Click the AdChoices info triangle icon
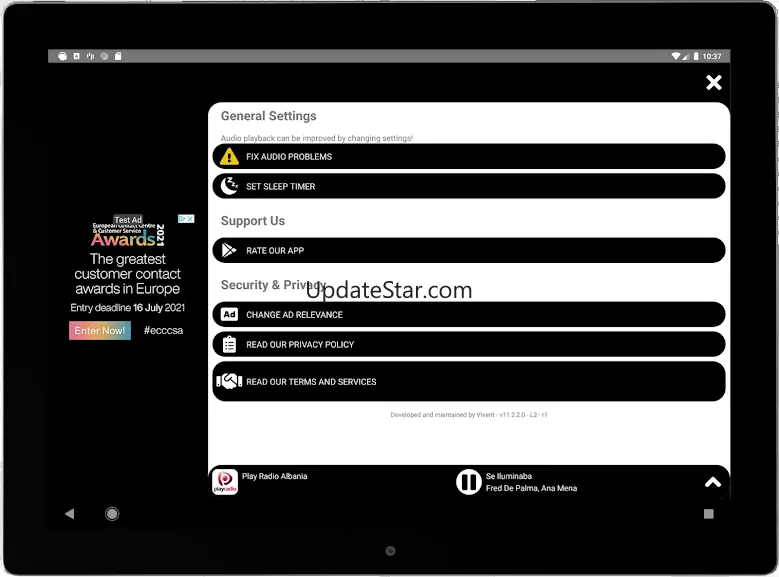 (x=182, y=219)
